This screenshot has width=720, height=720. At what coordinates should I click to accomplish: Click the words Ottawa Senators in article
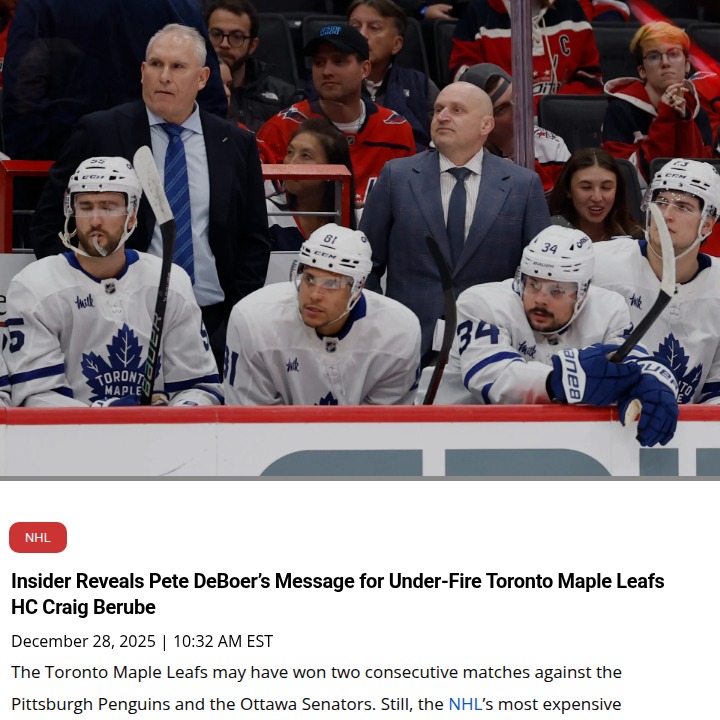[x=305, y=703]
